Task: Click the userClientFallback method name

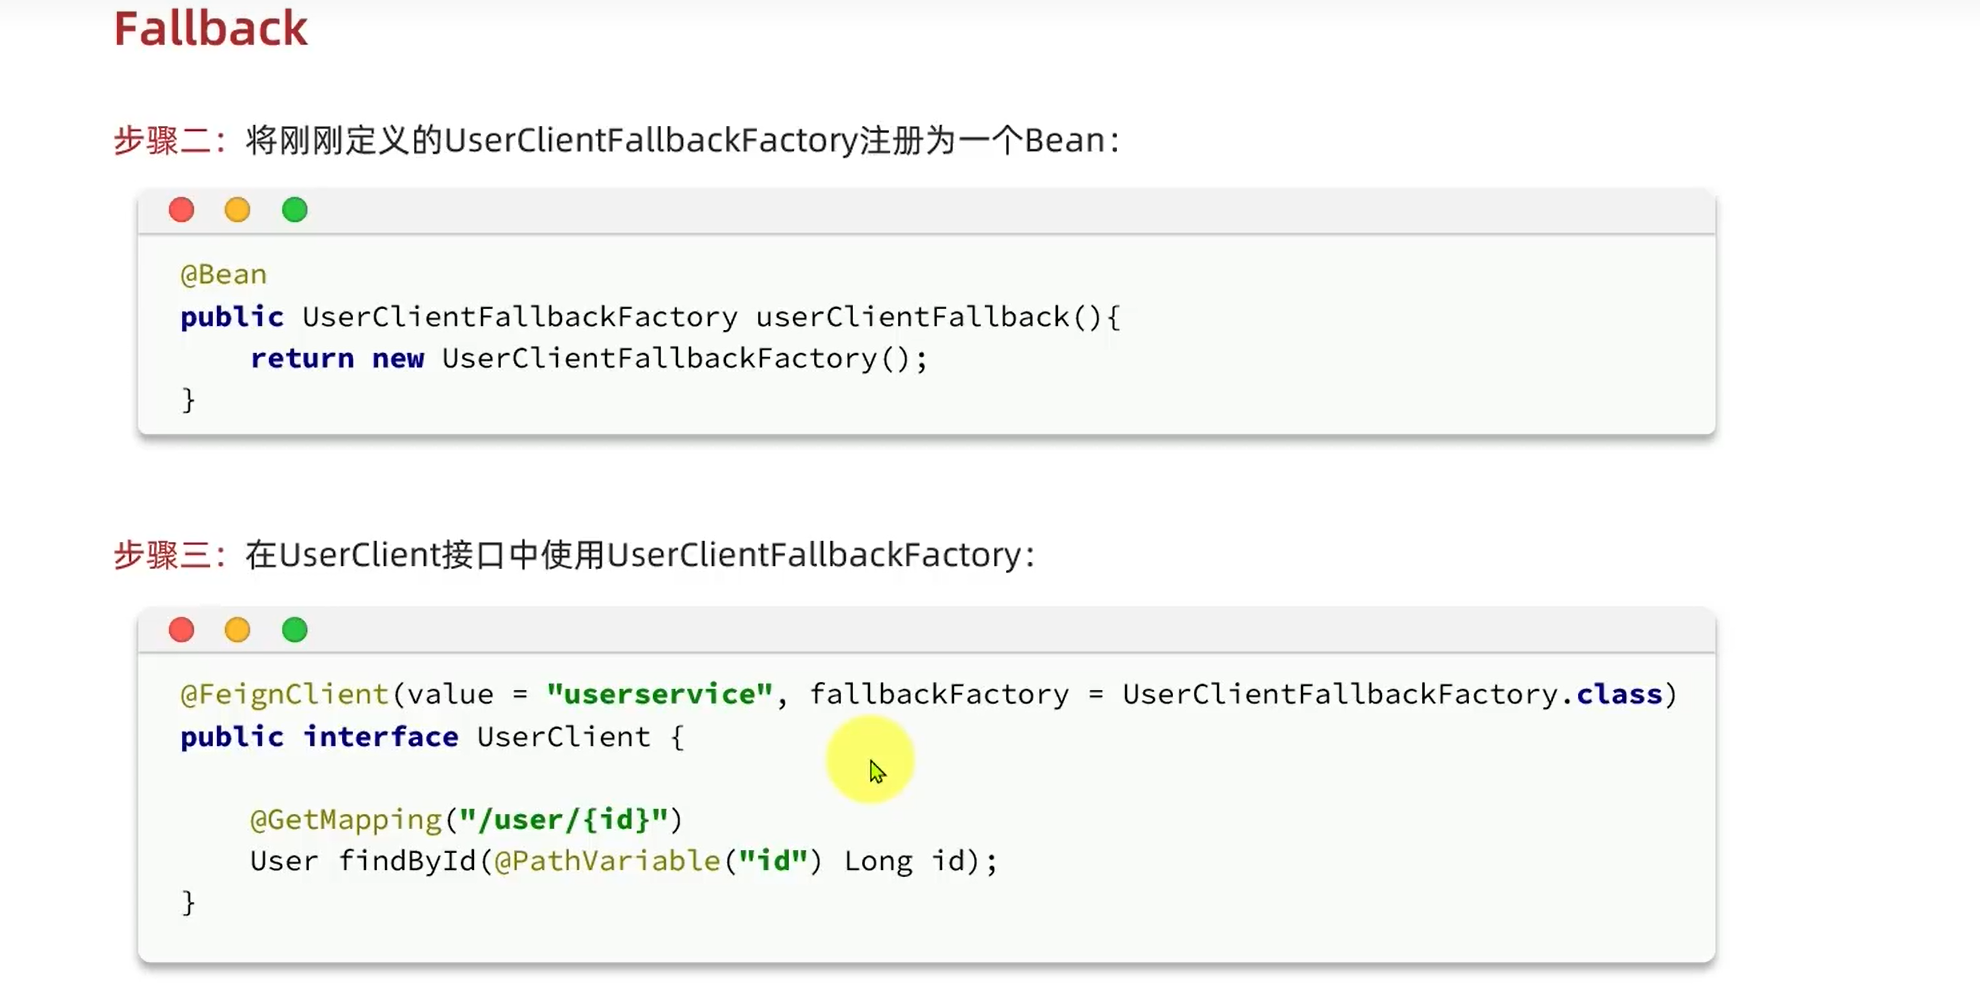Action: (913, 317)
